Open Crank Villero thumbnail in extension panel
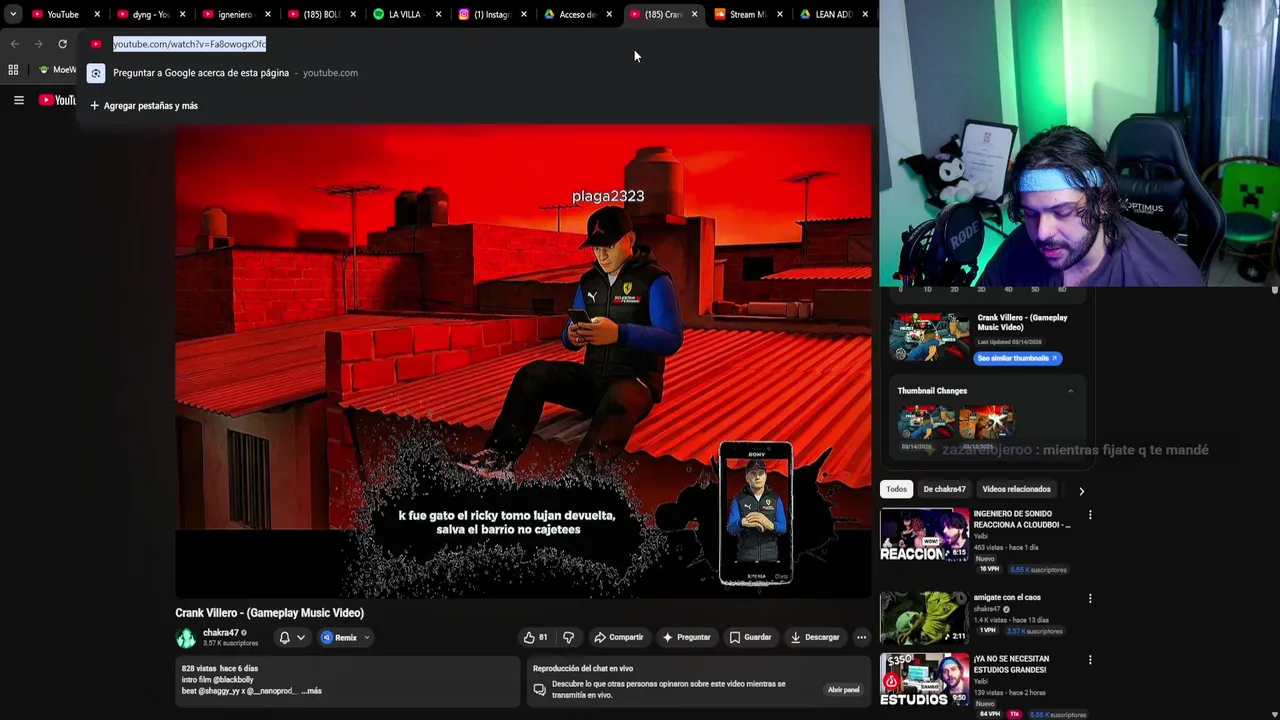Image resolution: width=1280 pixels, height=720 pixels. click(929, 336)
